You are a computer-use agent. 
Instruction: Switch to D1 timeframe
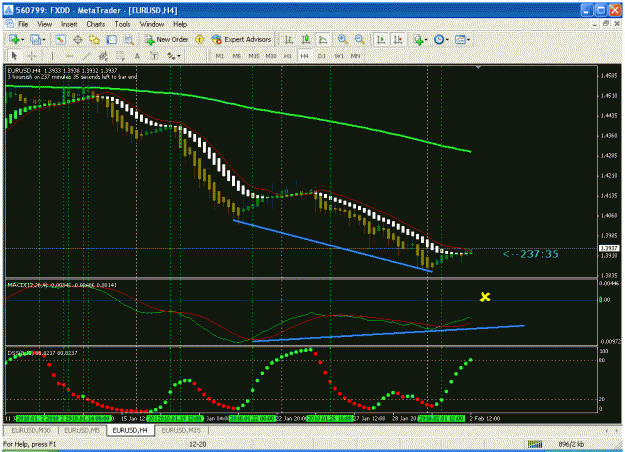pyautogui.click(x=322, y=56)
